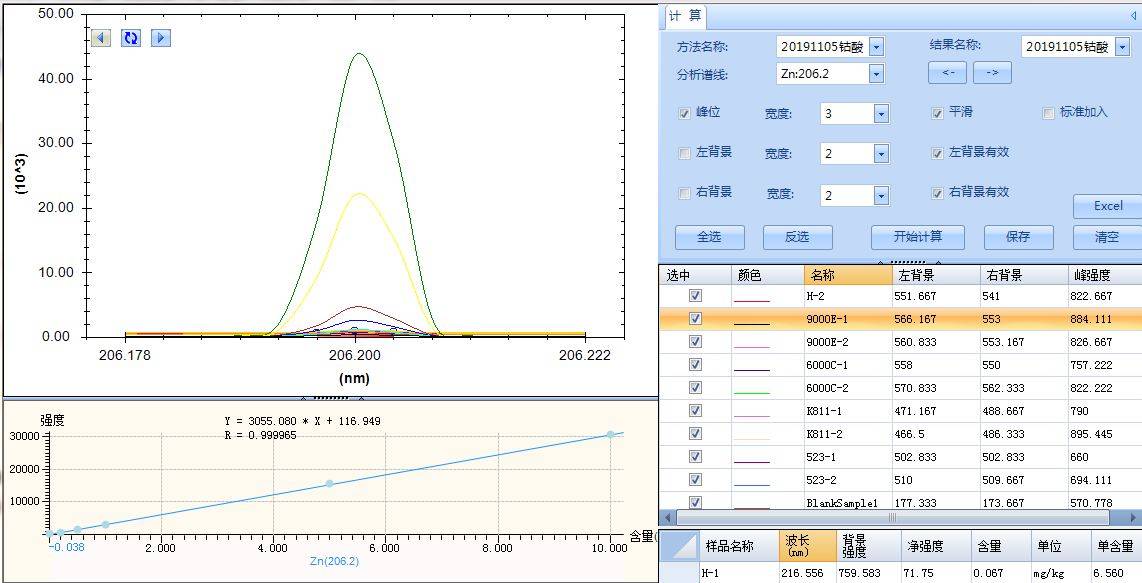Click the left arrow icon on spectrum chart
This screenshot has height=583, width=1142.
coord(101,38)
